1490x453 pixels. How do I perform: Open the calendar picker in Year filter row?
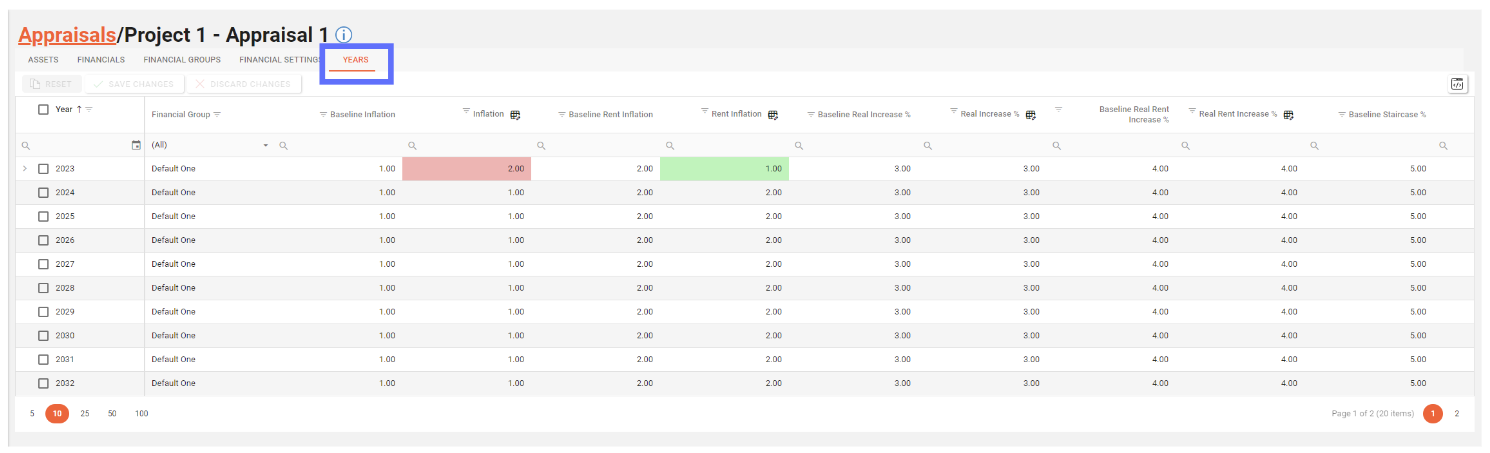(136, 146)
